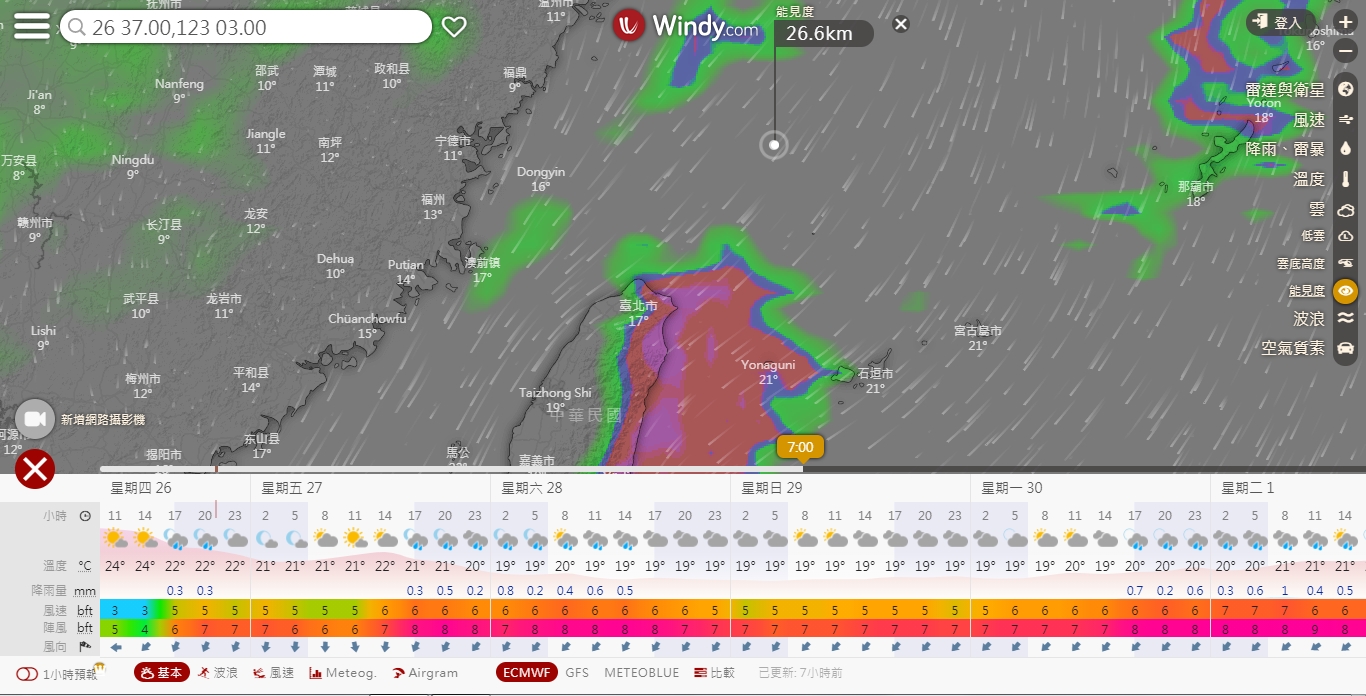Click the search magnifier icon

(77, 28)
